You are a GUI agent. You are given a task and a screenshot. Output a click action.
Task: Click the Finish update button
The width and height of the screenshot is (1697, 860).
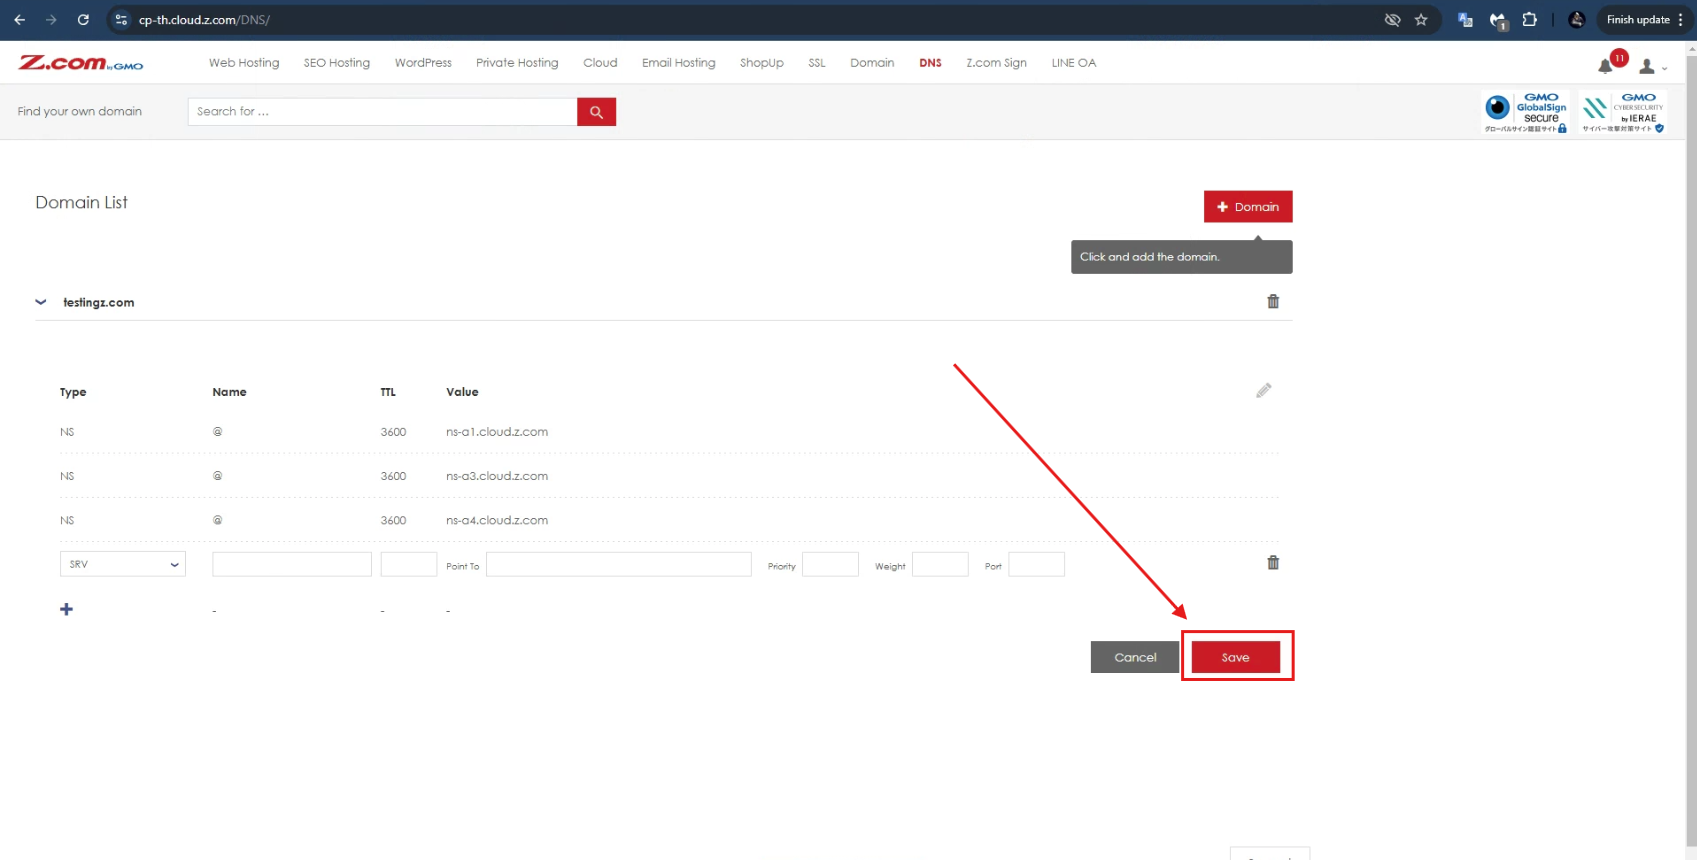[x=1644, y=20]
